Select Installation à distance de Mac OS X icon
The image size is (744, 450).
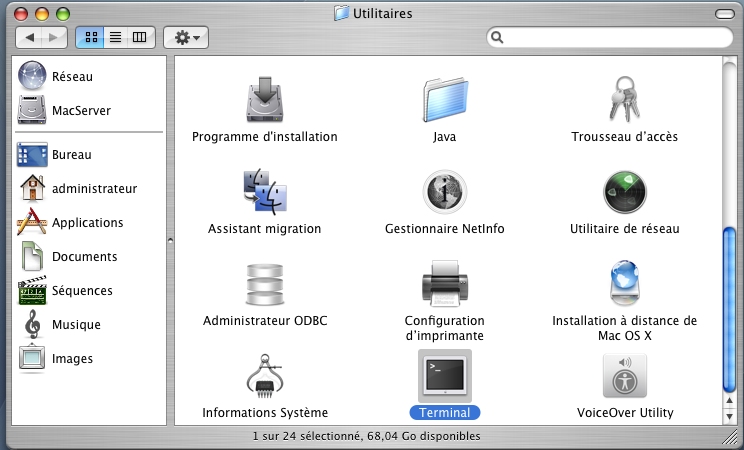point(624,283)
